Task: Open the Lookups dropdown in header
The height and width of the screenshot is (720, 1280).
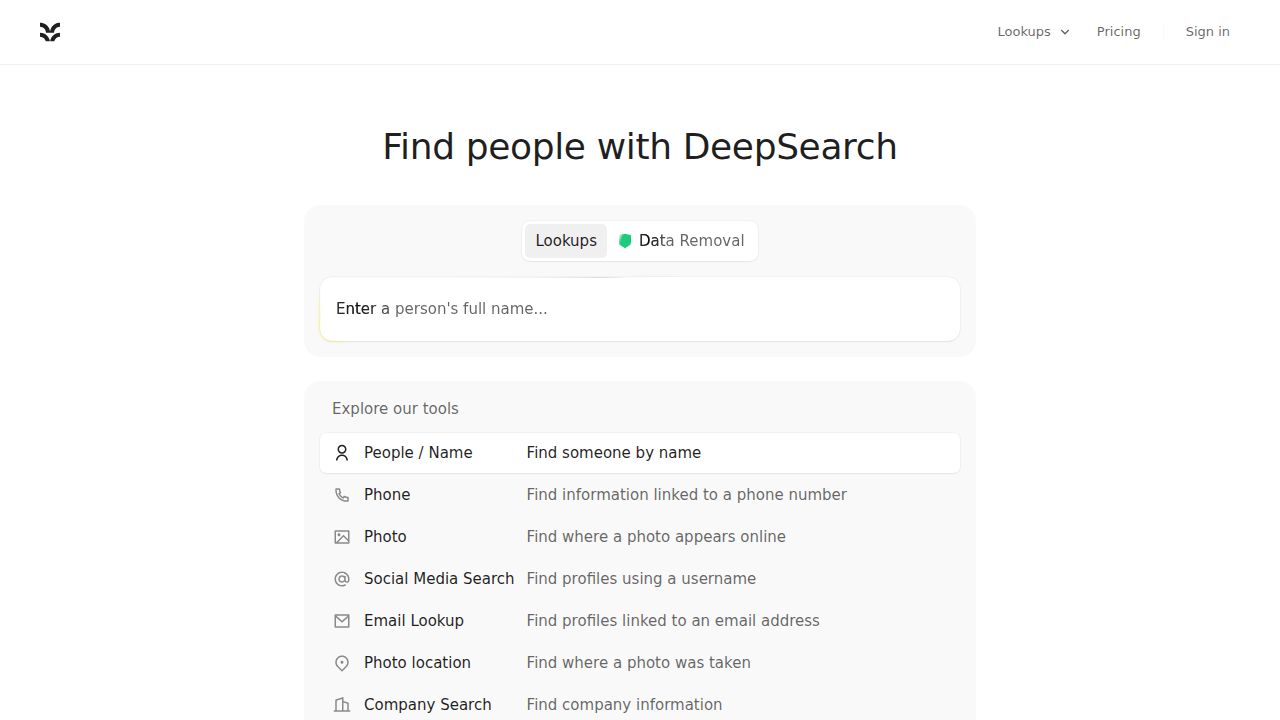Action: click(x=1033, y=32)
